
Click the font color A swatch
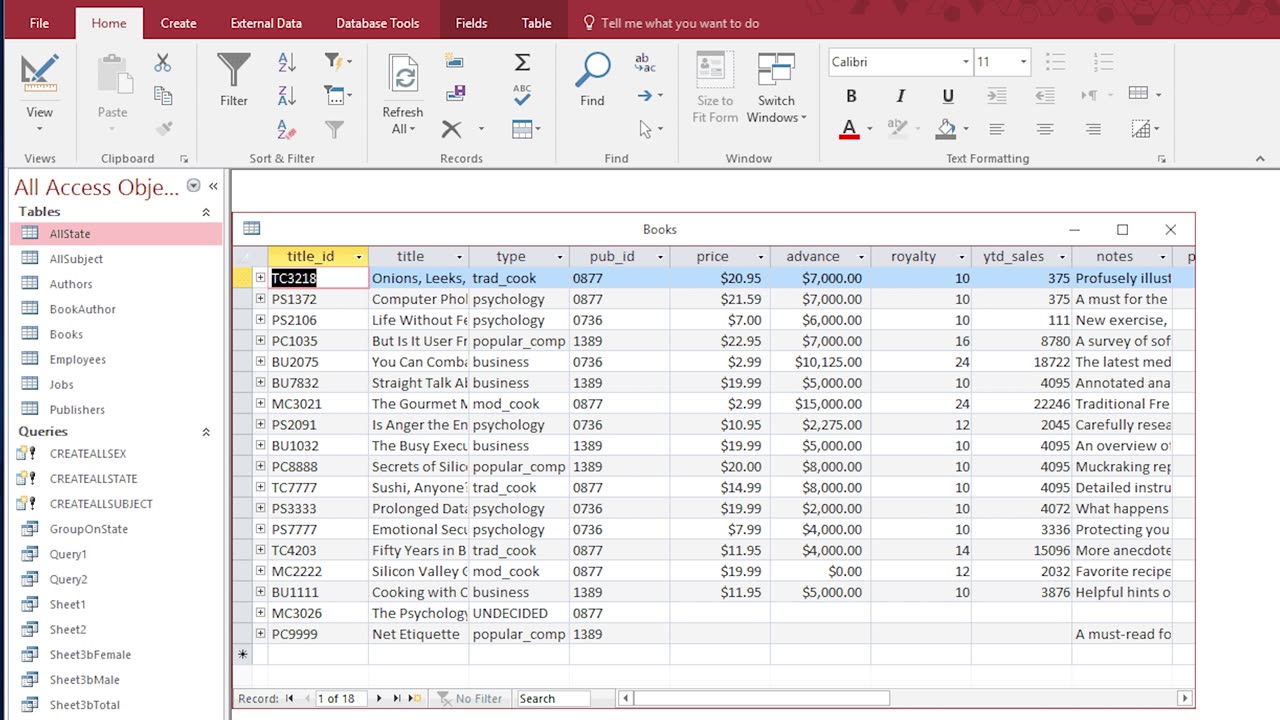point(849,129)
